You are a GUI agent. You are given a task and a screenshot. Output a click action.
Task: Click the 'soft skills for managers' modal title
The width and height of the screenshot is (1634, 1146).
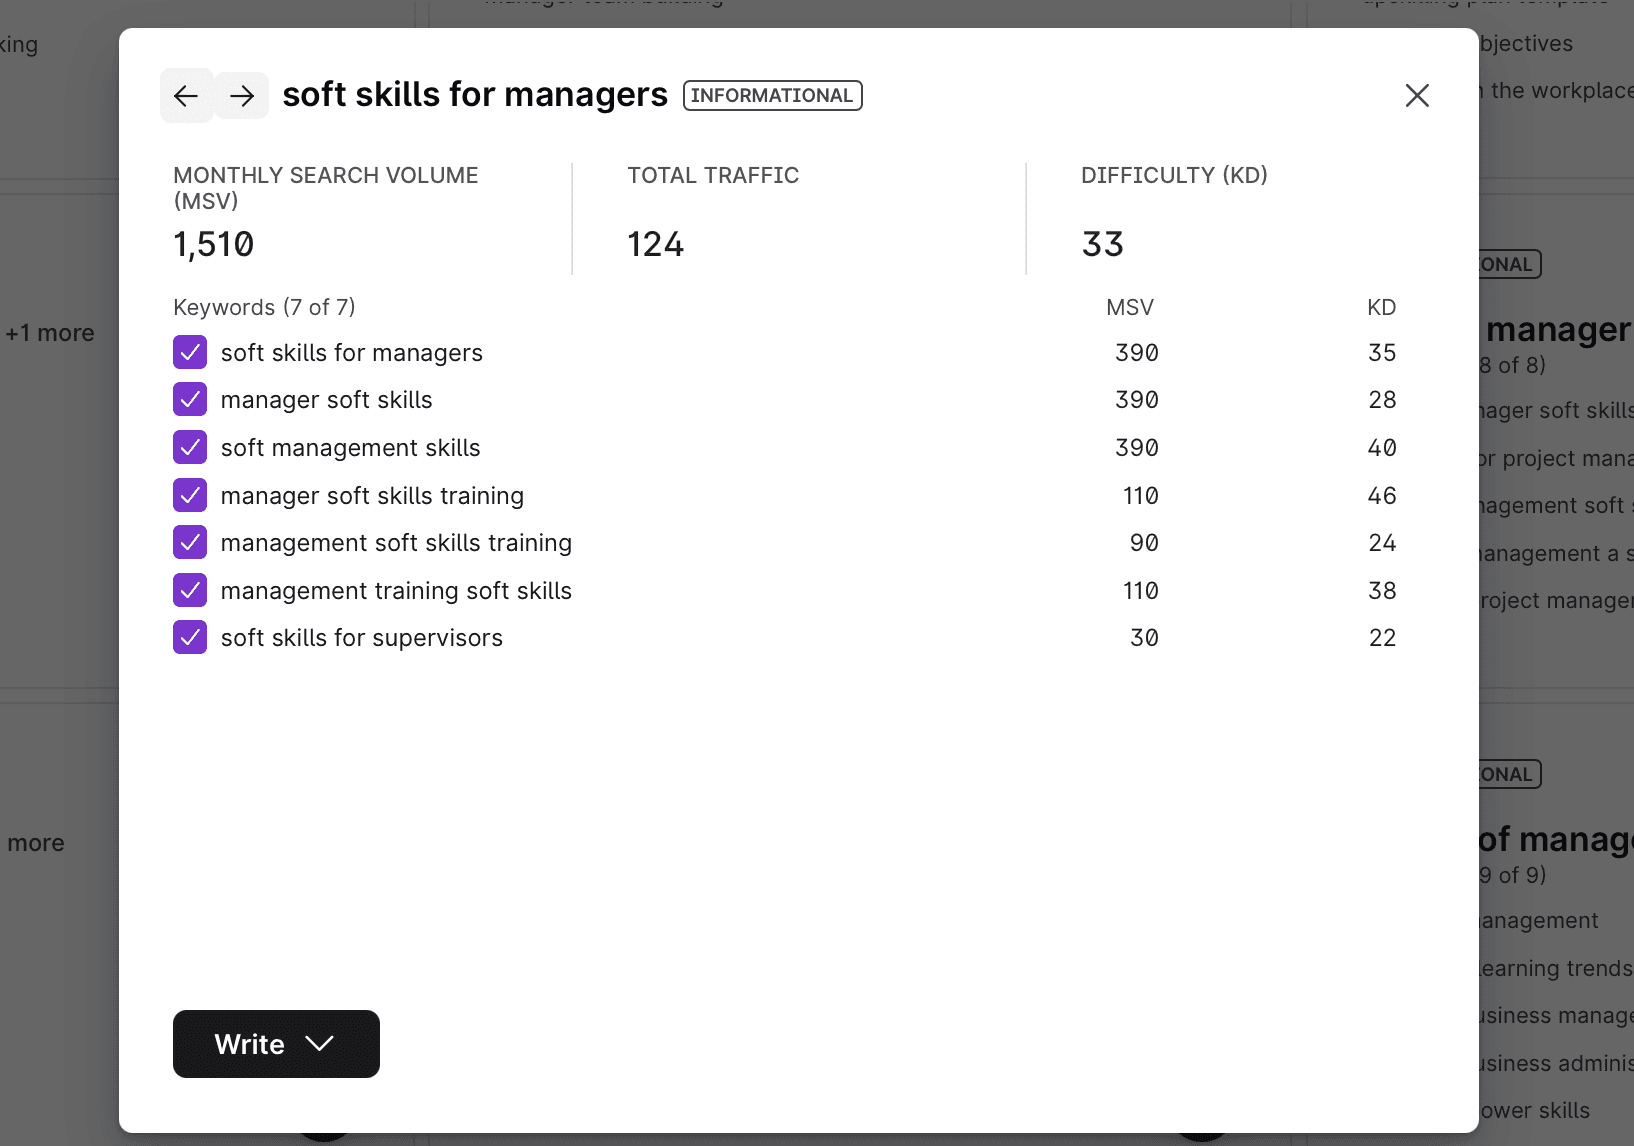point(475,95)
